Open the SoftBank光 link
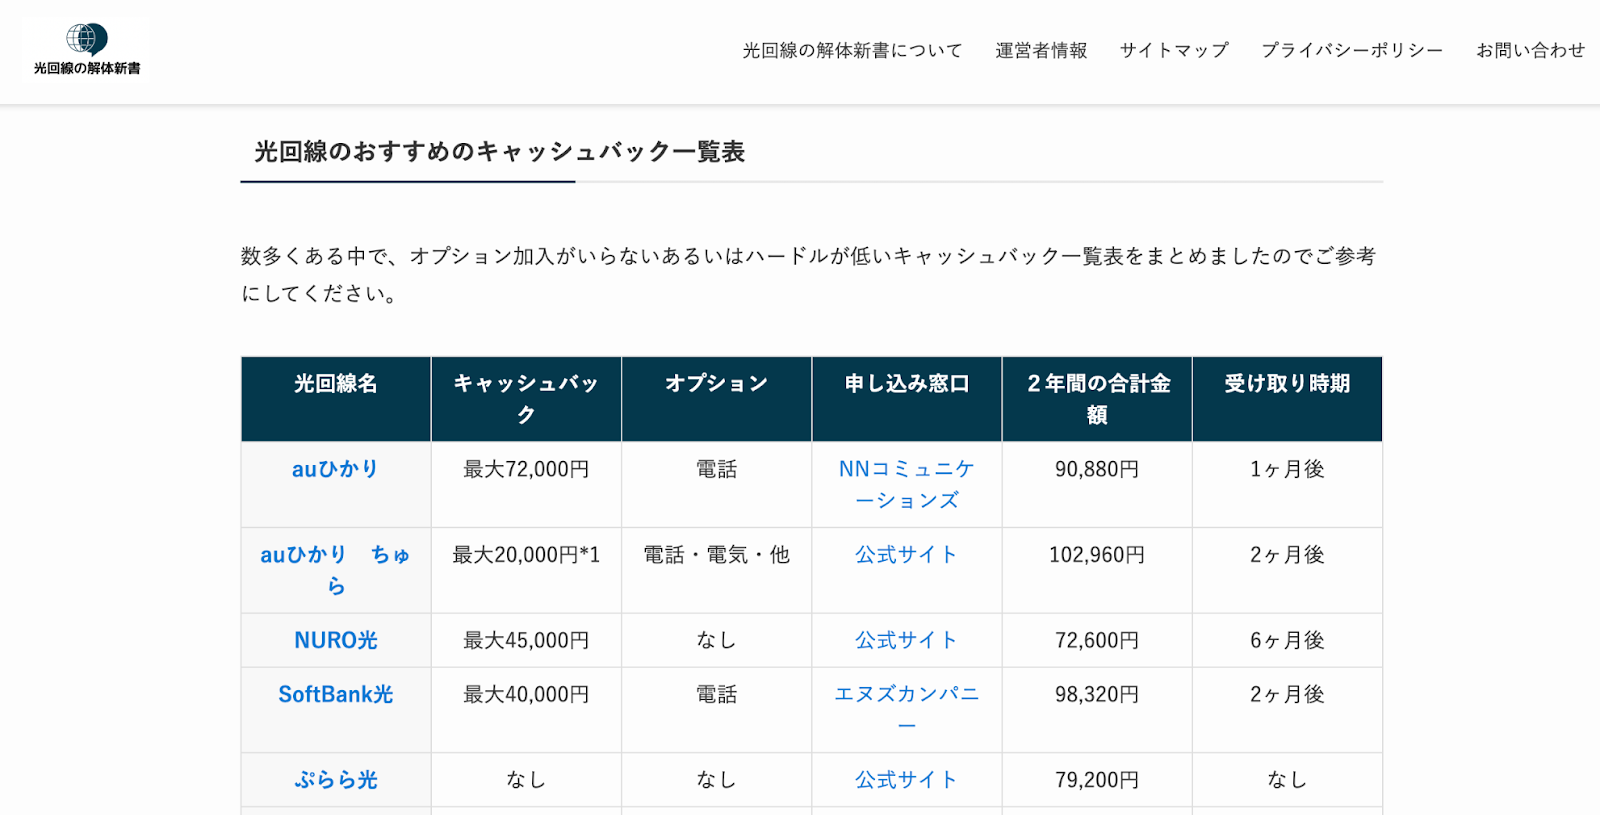Screen dimensions: 1600x815 (336, 694)
